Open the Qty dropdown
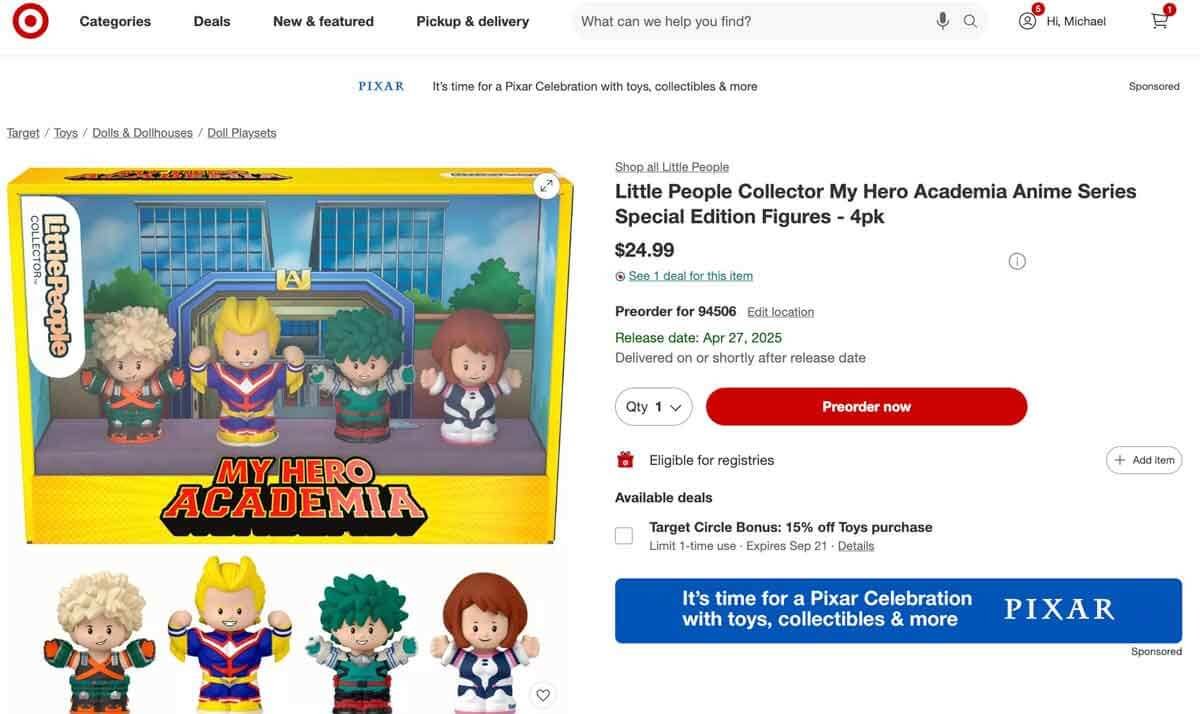 pos(653,406)
